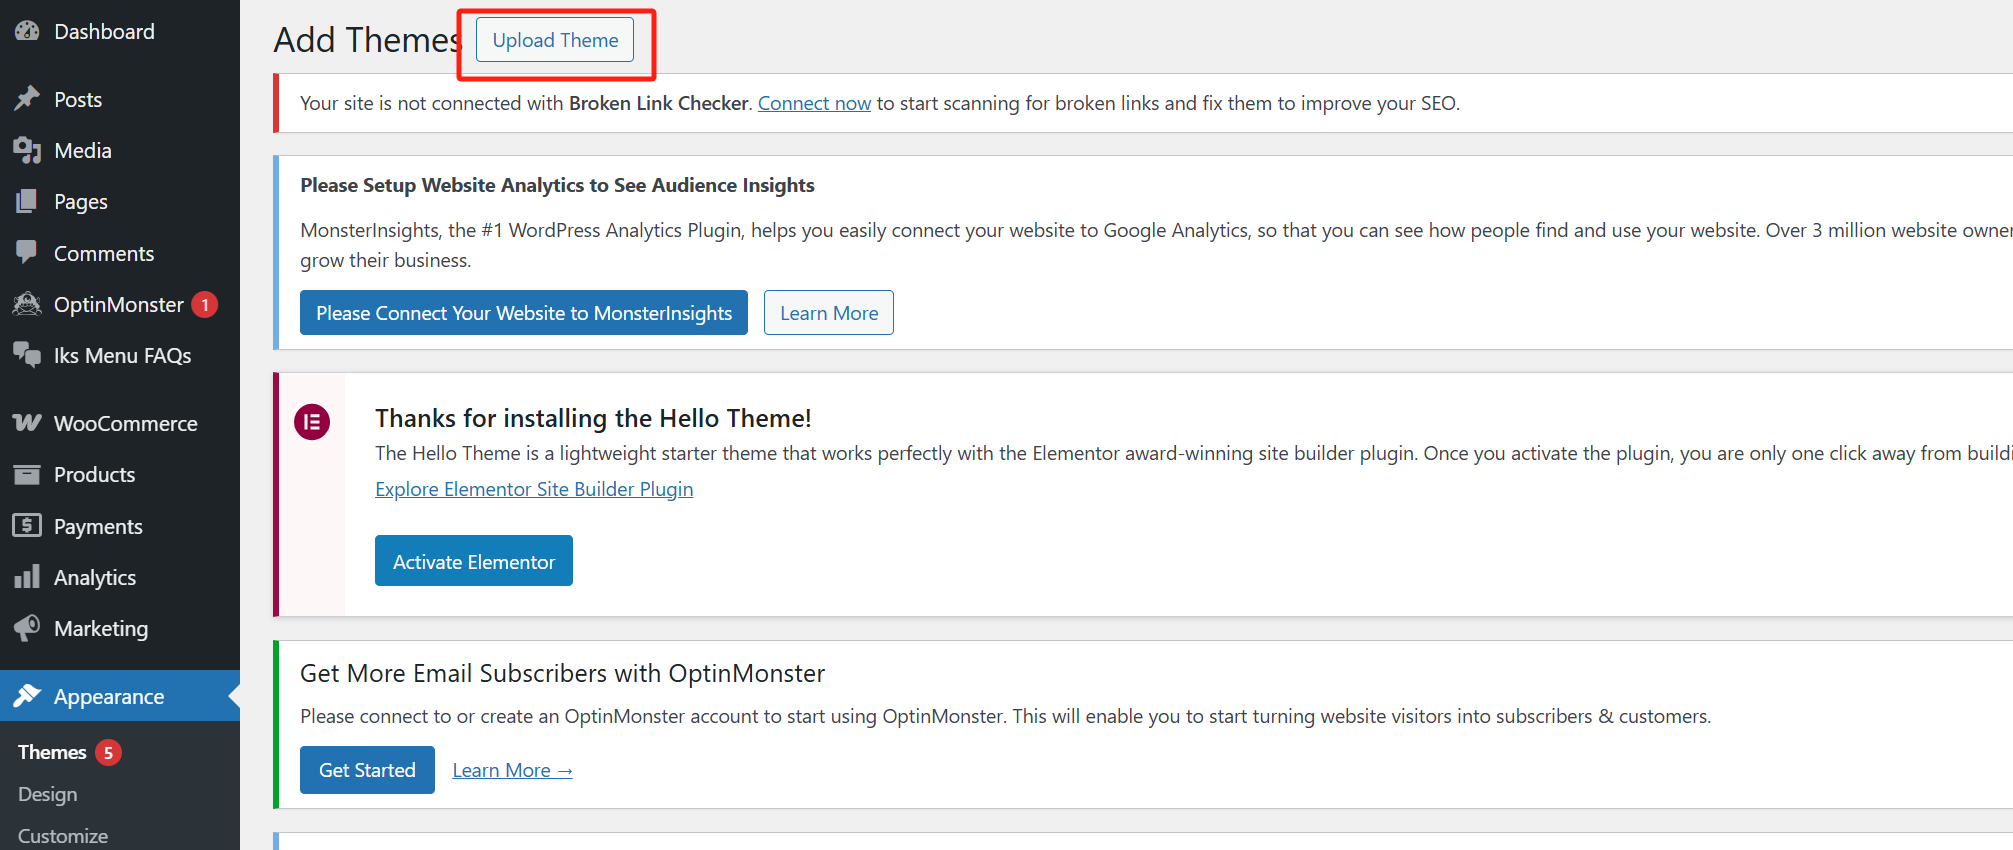Select the Themes submenu item
Image resolution: width=2013 pixels, height=850 pixels.
tap(52, 752)
